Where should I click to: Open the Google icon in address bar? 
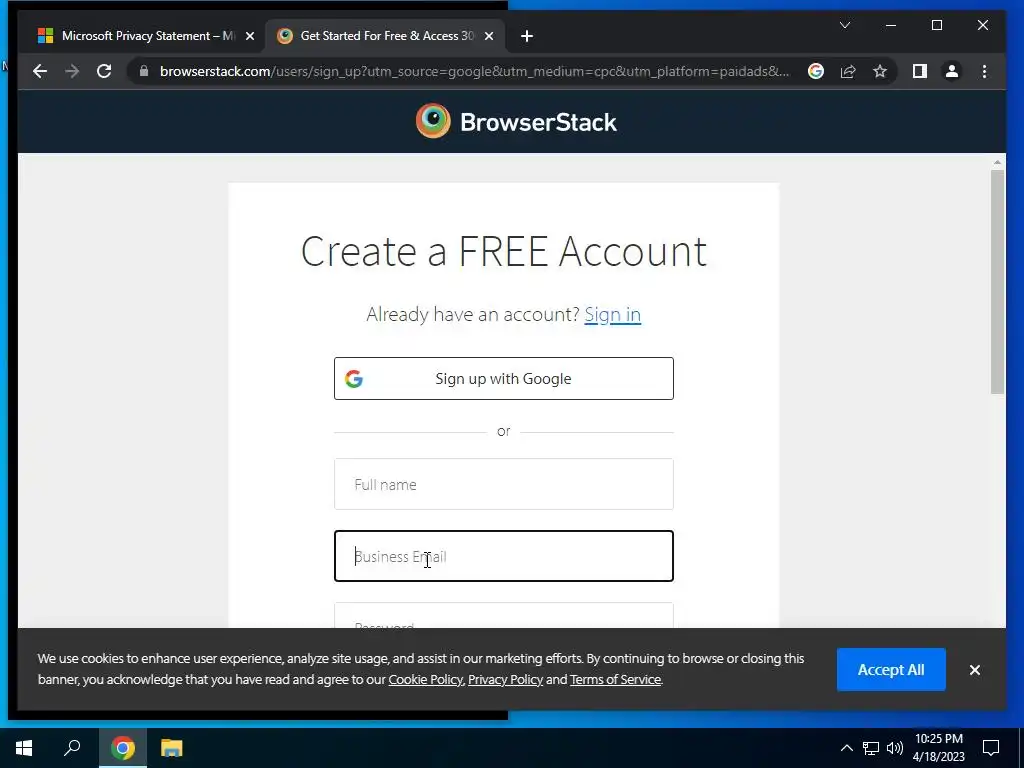point(816,71)
